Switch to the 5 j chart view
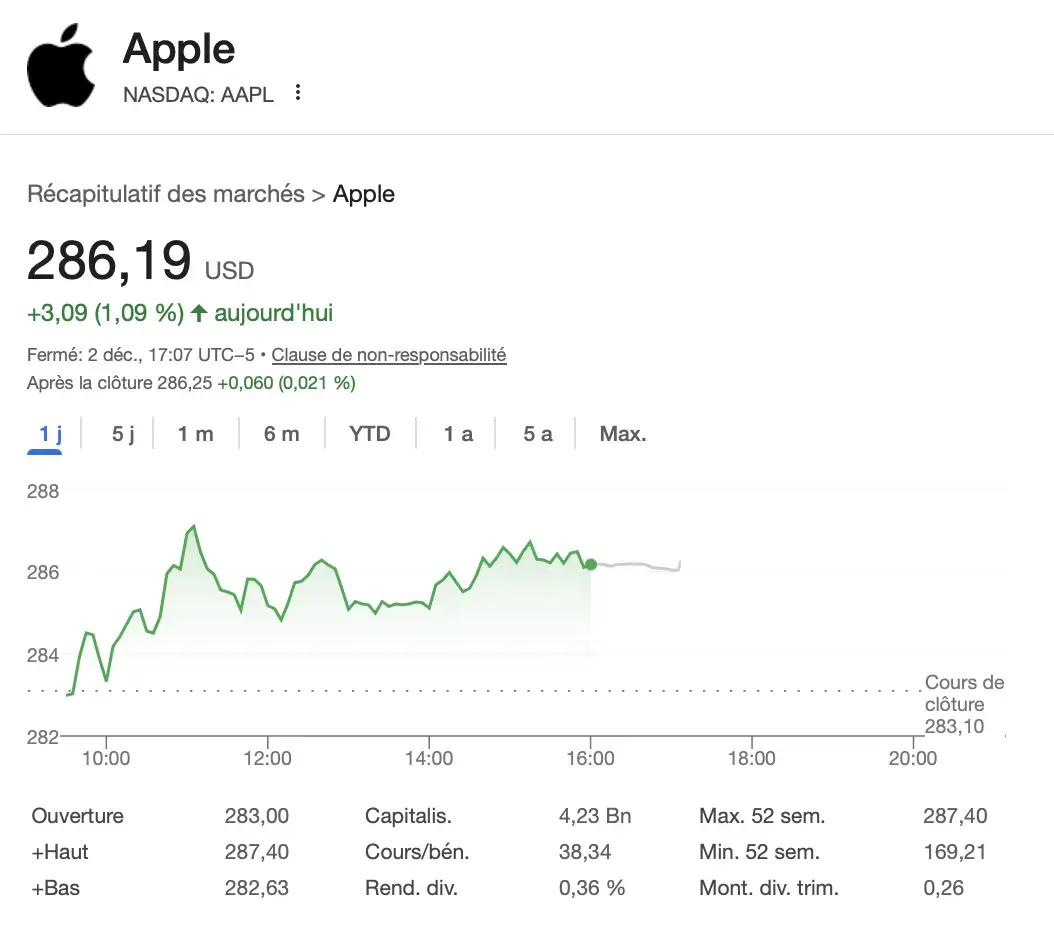 [119, 433]
